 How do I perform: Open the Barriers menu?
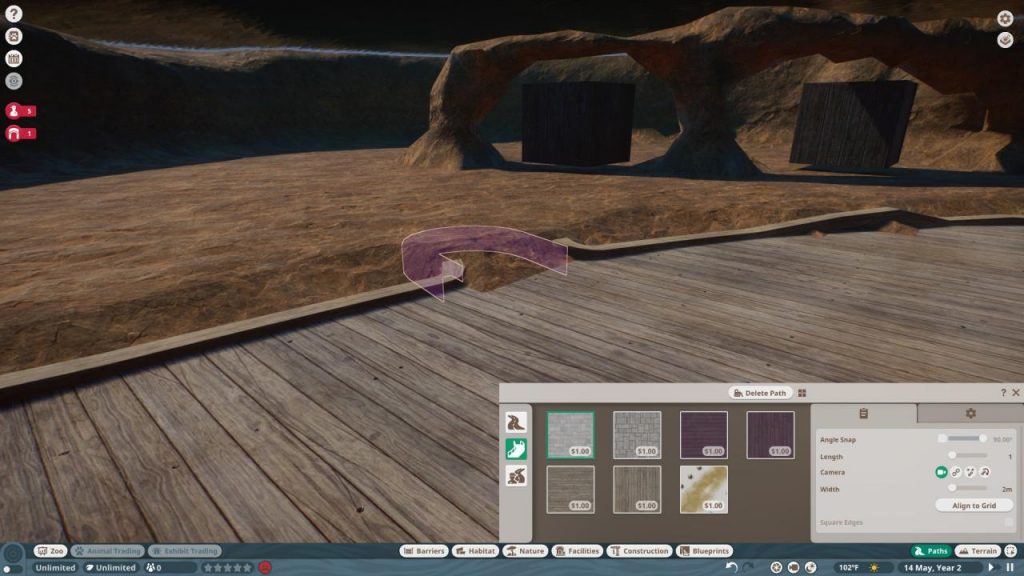tap(424, 550)
